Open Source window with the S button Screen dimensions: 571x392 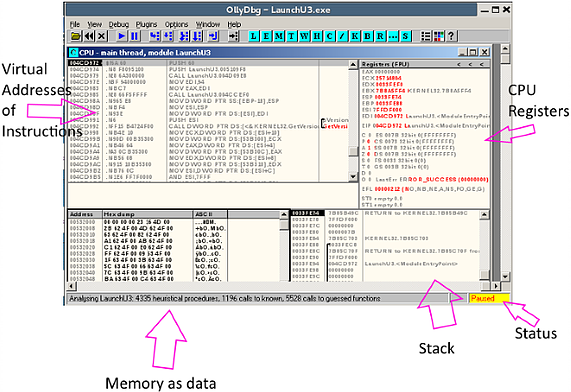[x=405, y=36]
